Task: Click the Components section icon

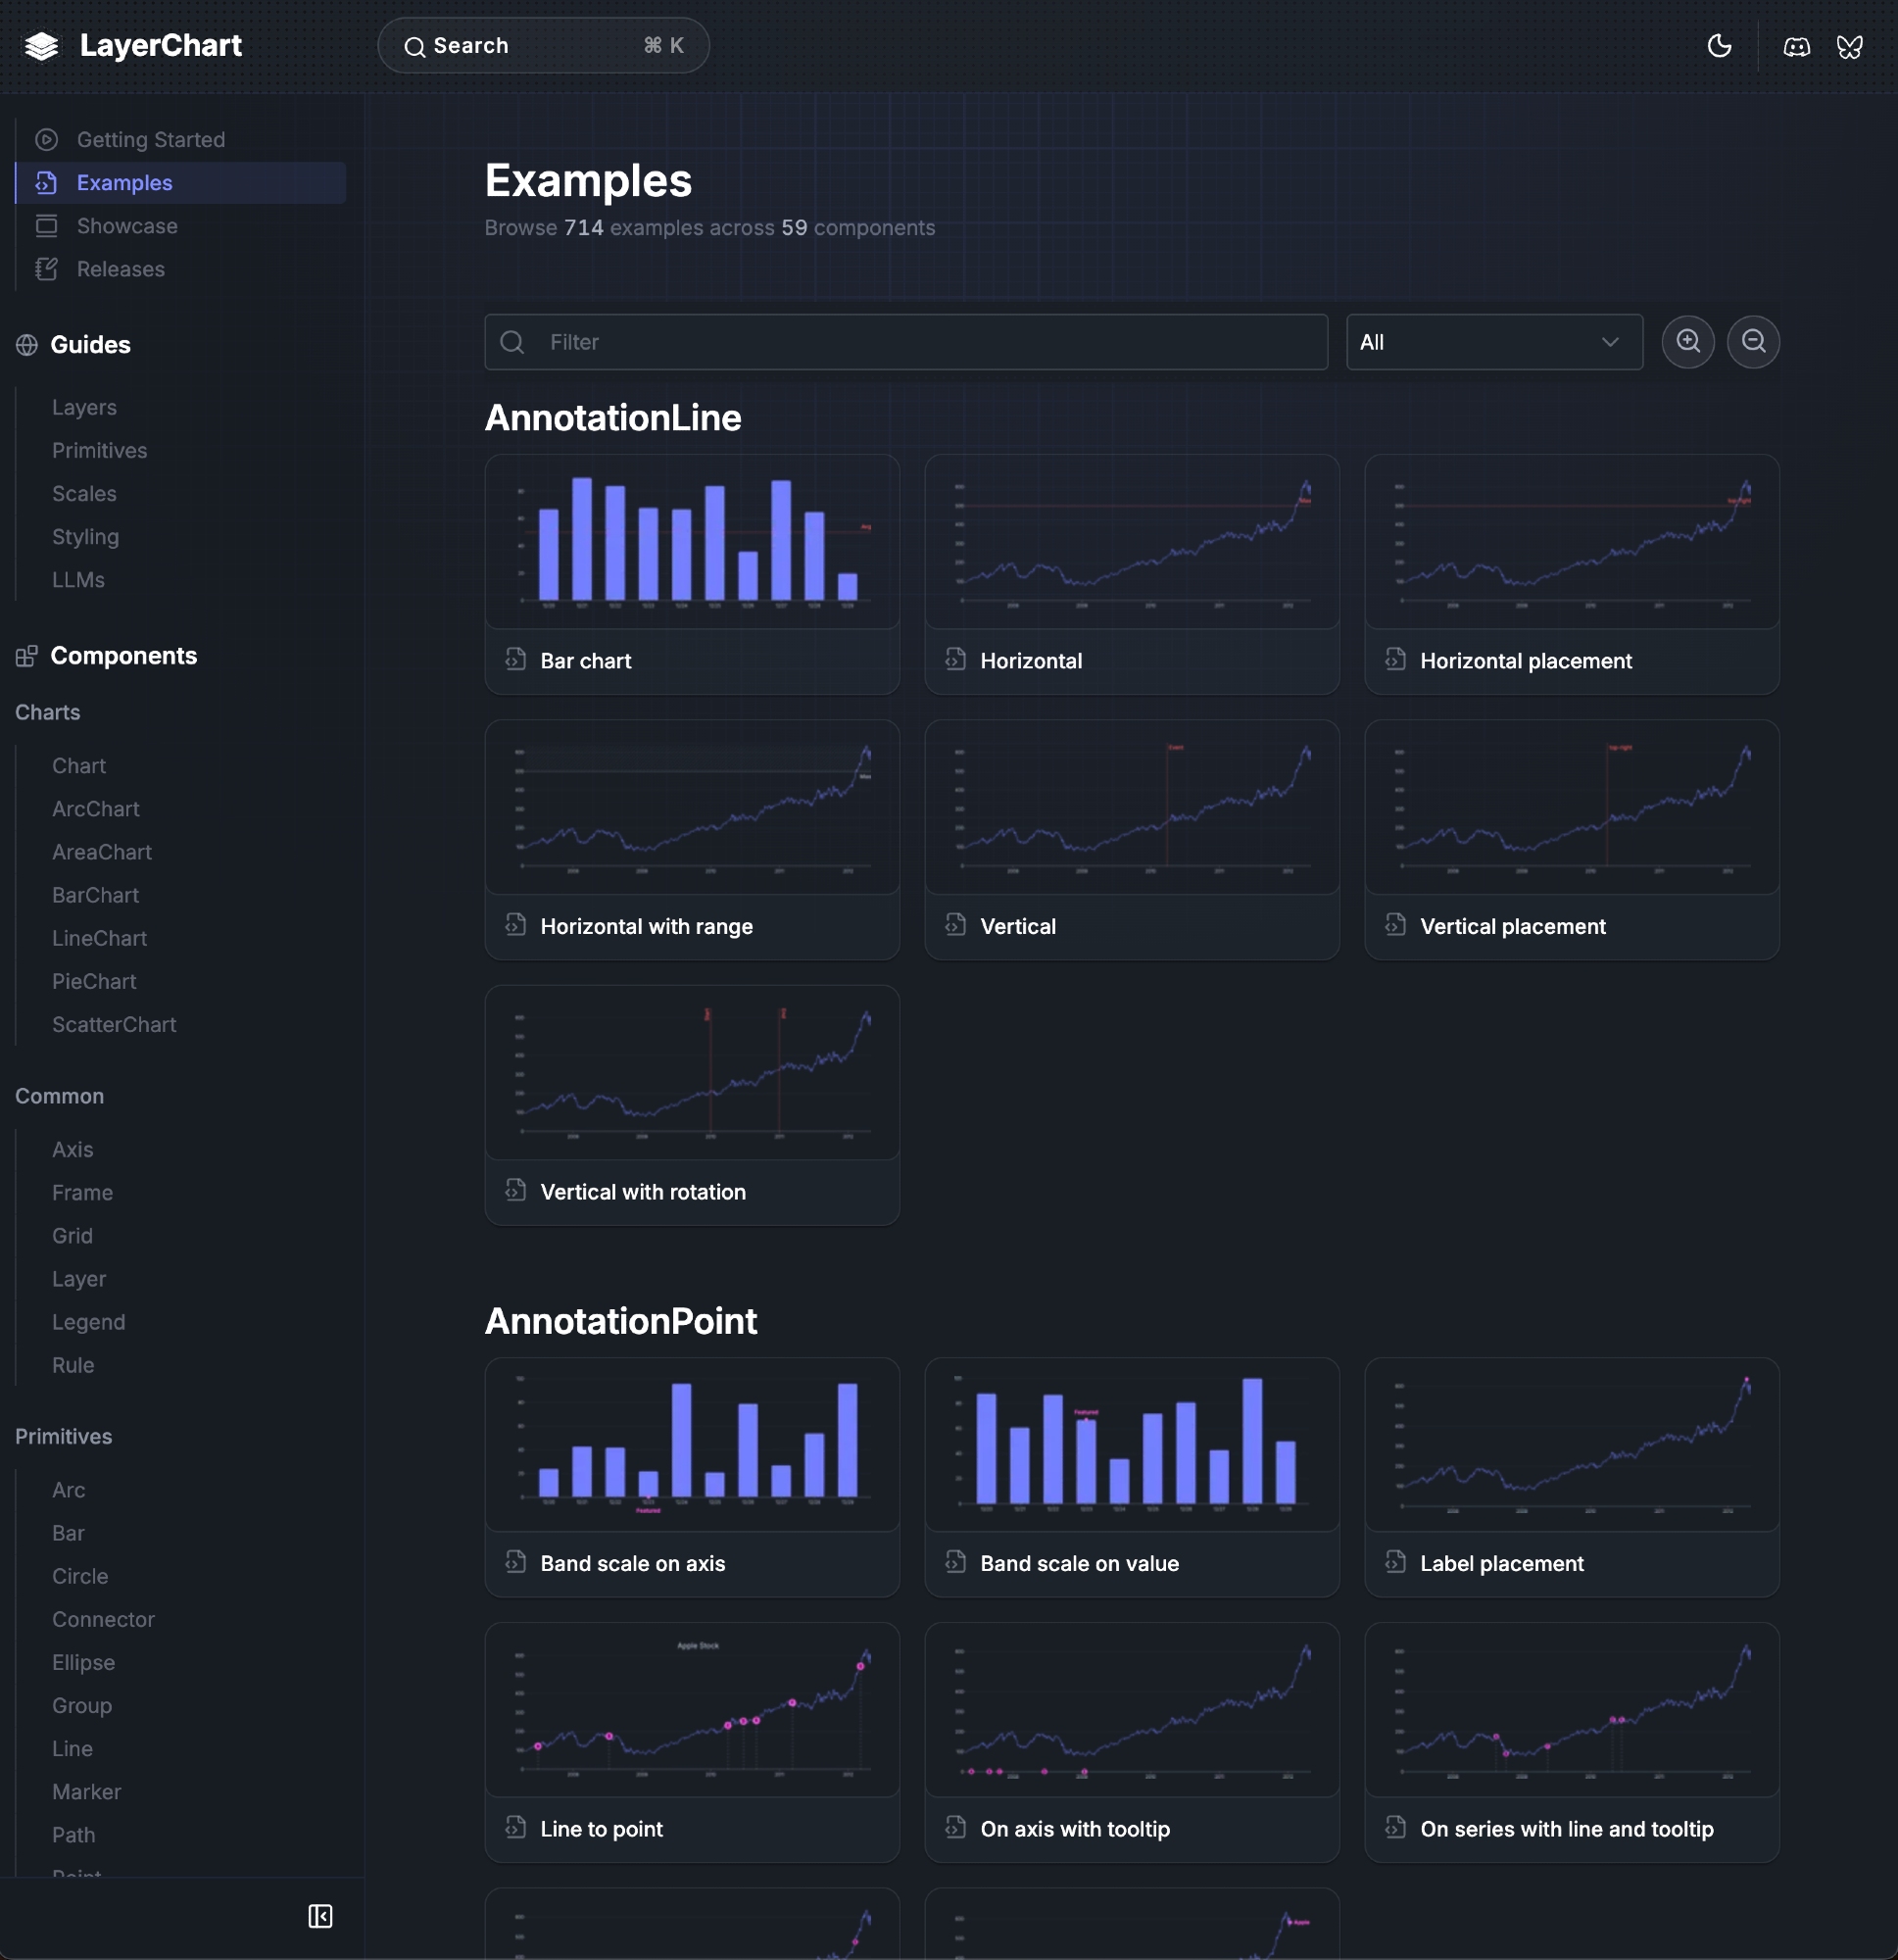Action: click(x=27, y=656)
